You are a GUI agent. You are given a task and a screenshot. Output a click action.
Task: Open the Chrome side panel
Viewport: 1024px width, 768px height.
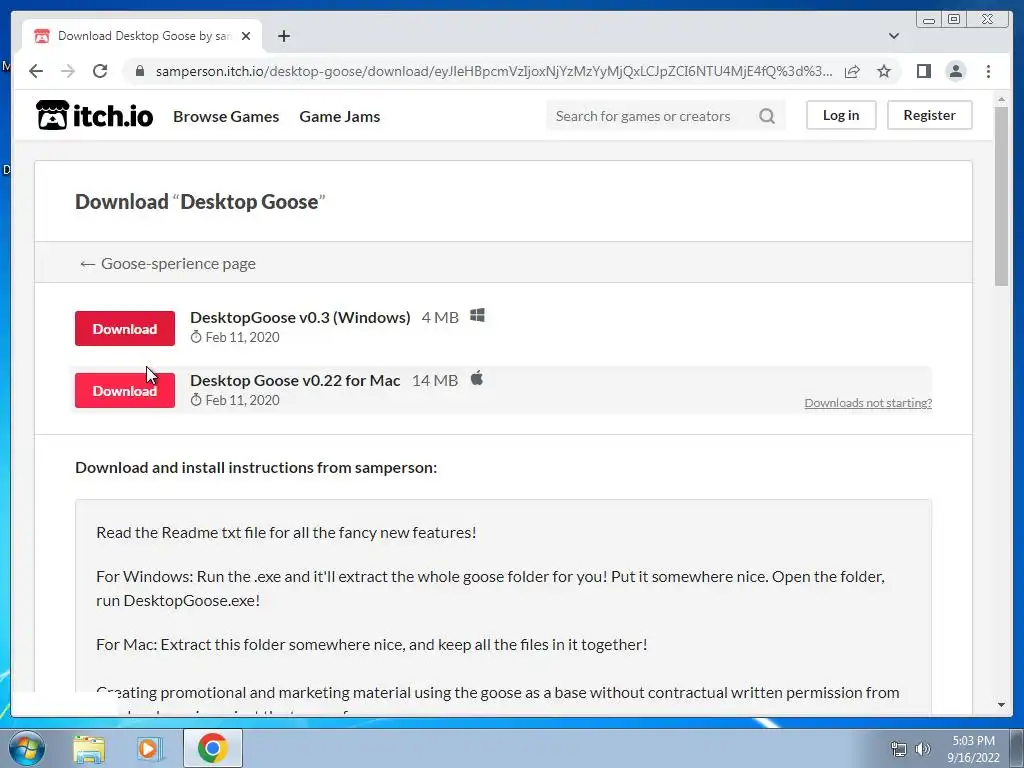pyautogui.click(x=923, y=71)
